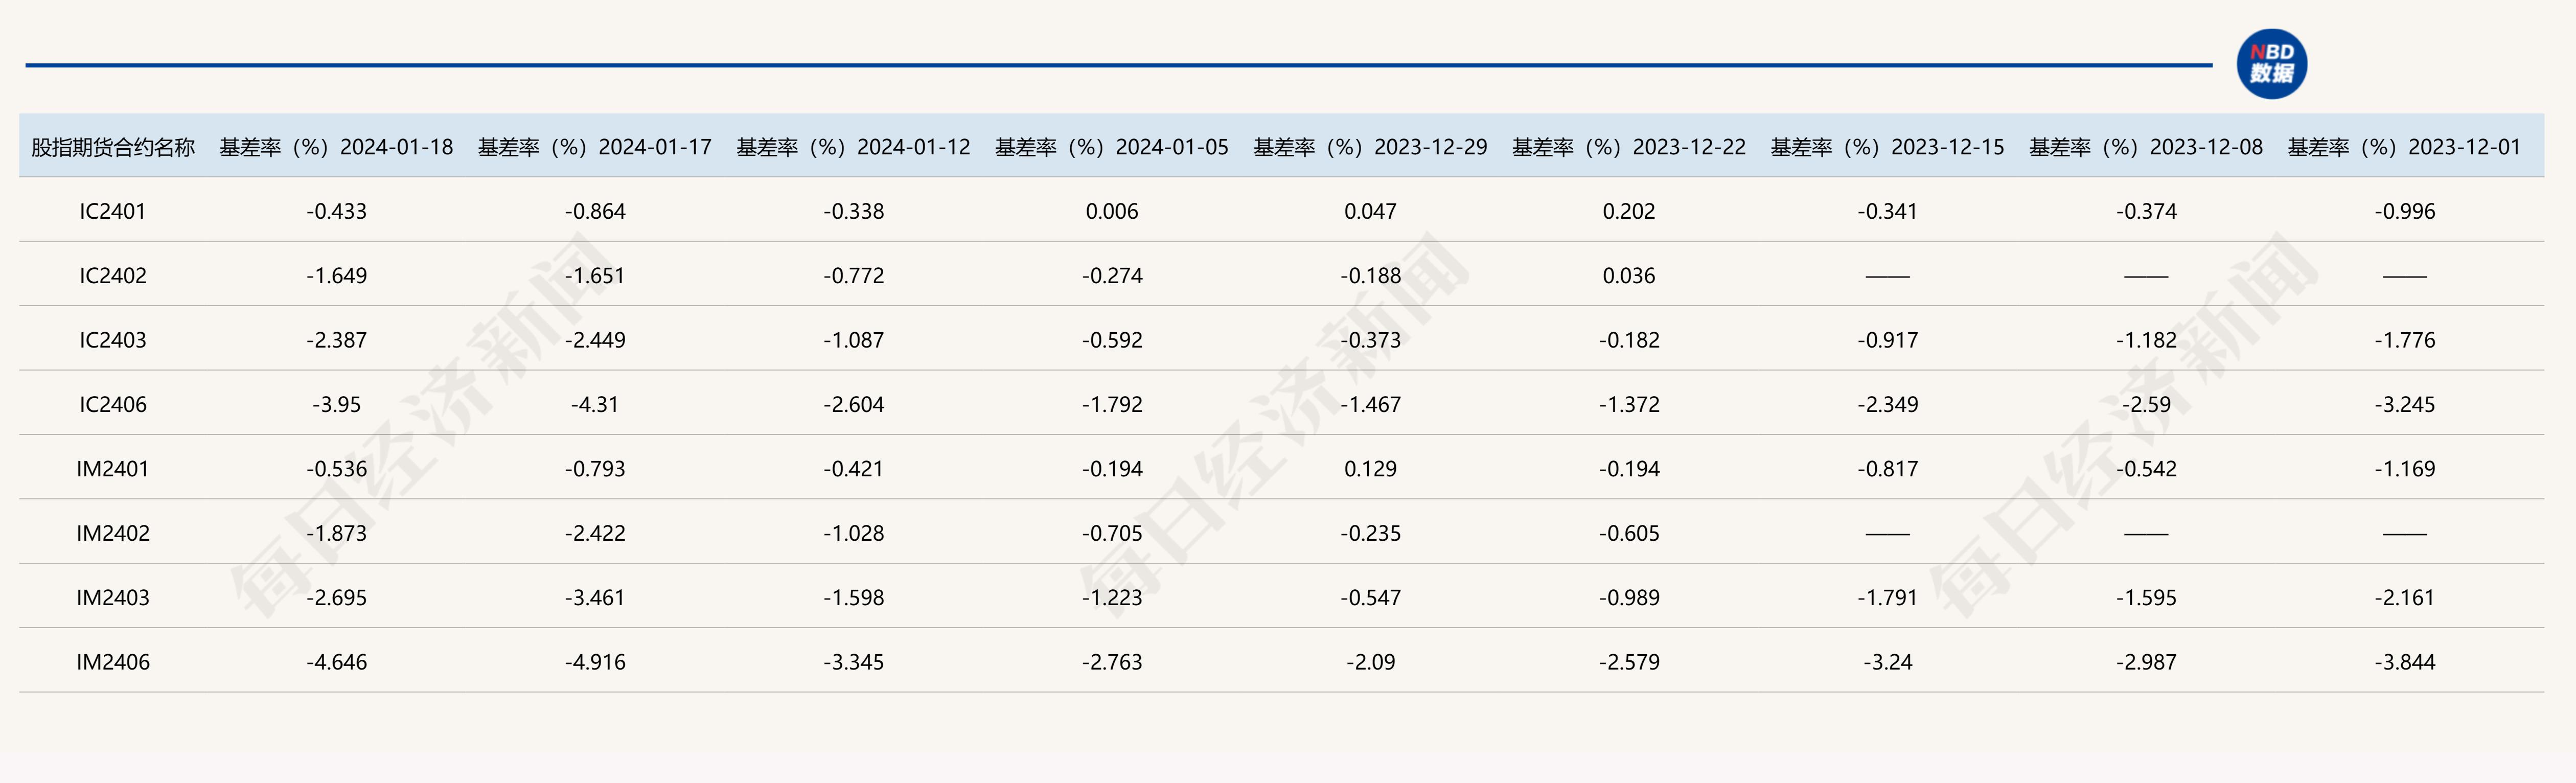Image resolution: width=2576 pixels, height=783 pixels.
Task: Click the 基差率 2024-01-17 column header
Action: point(595,147)
